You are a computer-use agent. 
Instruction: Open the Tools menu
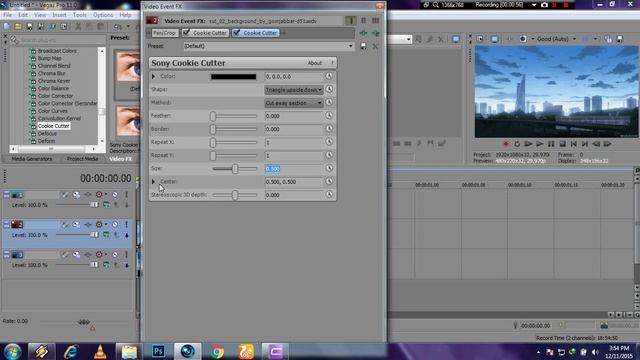click(x=80, y=15)
